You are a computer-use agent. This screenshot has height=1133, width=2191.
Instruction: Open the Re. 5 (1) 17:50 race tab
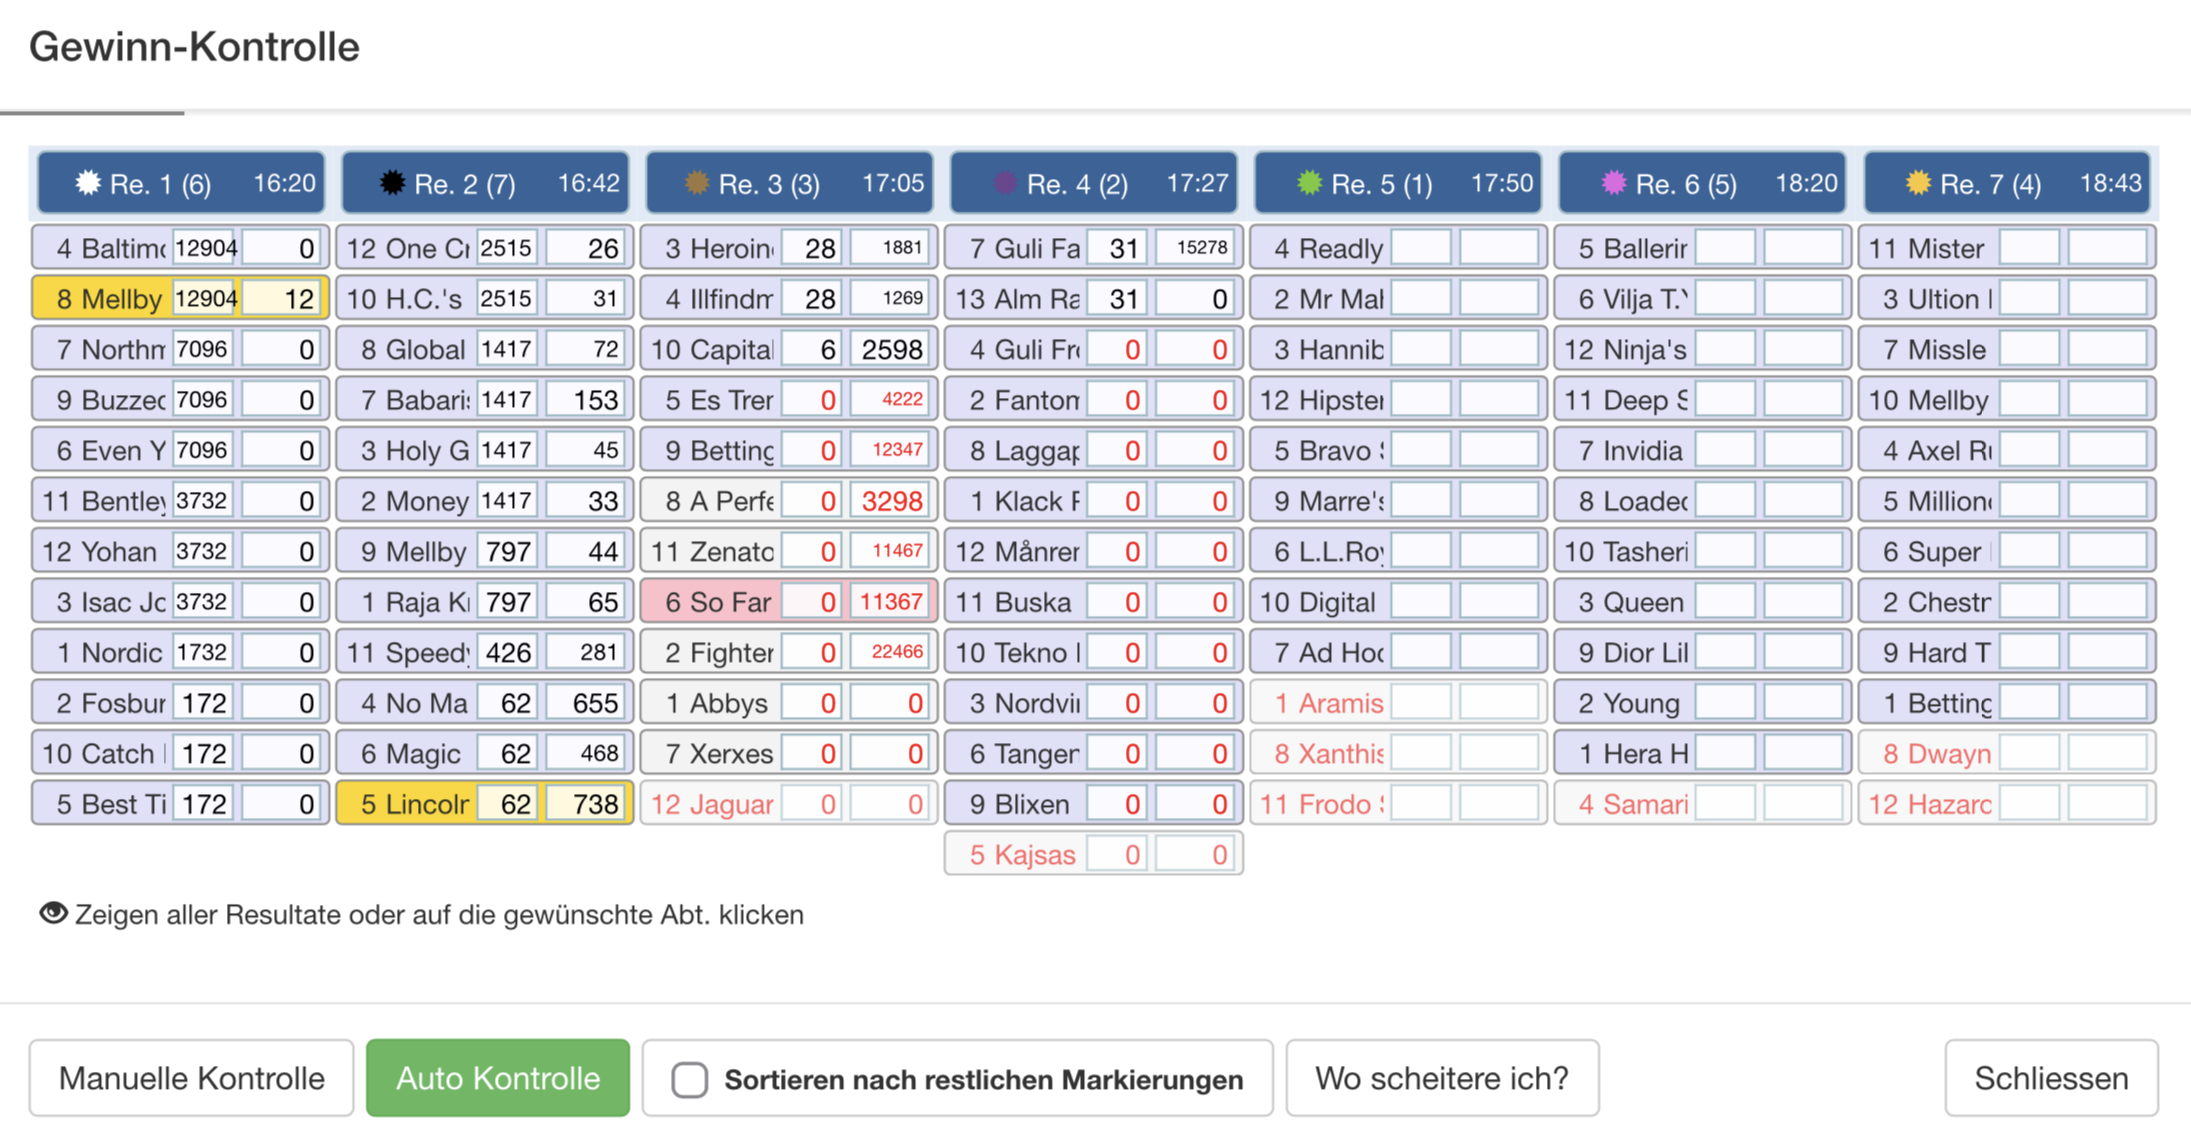pos(1397,183)
